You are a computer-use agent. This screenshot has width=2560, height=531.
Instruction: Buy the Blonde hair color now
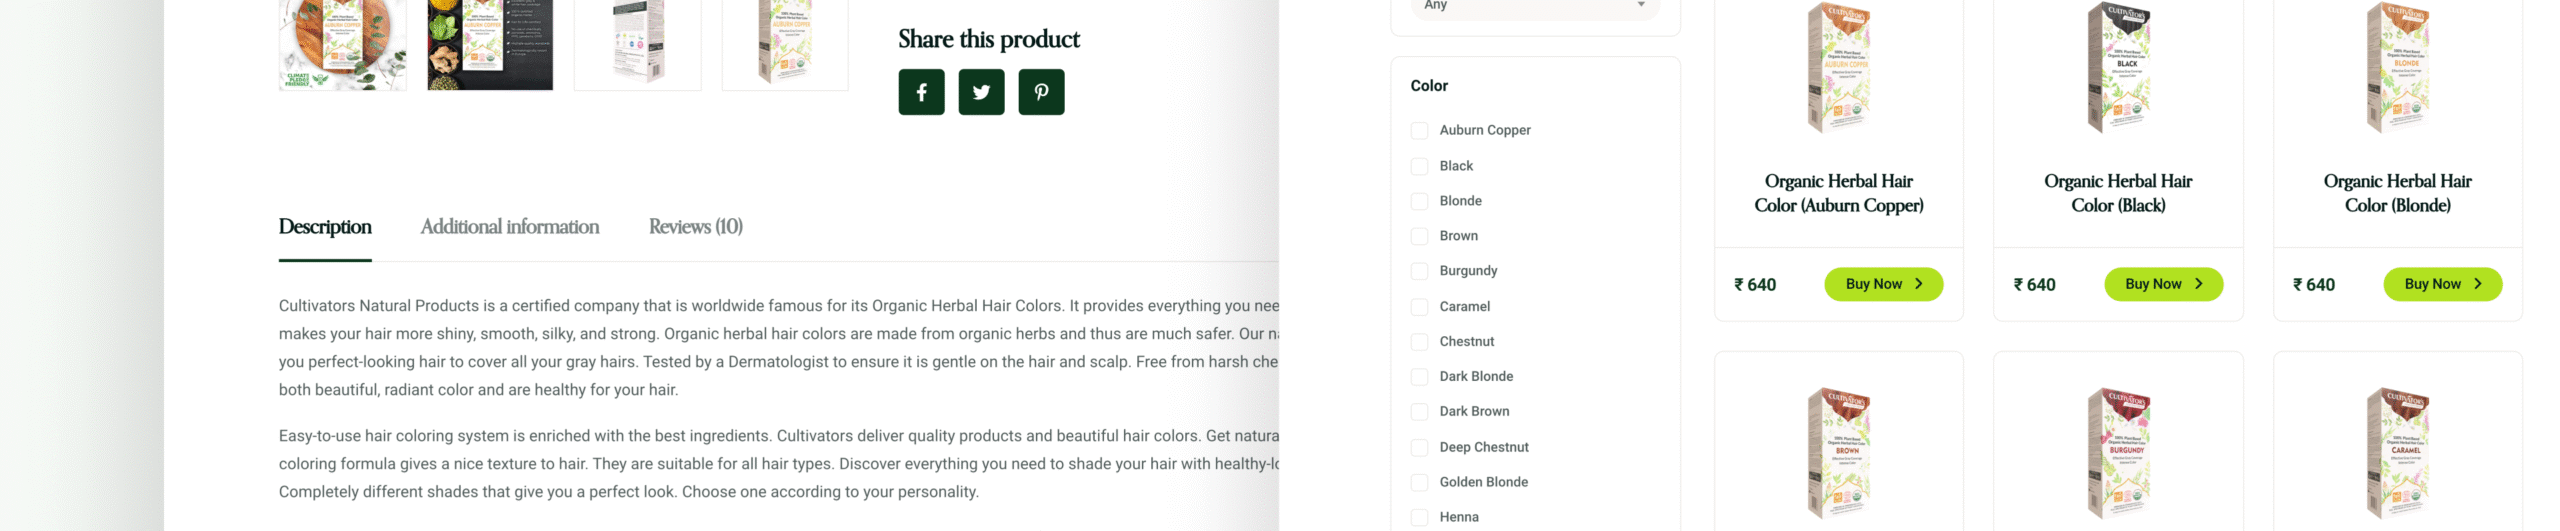(x=2442, y=284)
